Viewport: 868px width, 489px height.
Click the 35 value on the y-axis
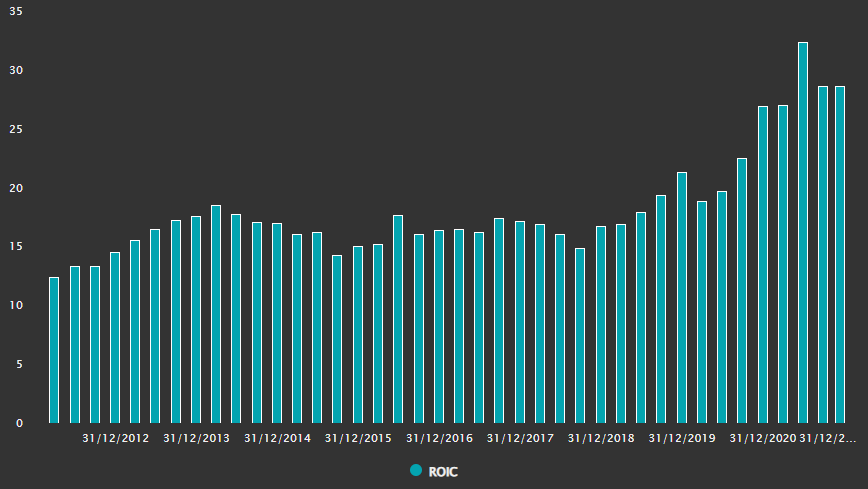pyautogui.click(x=16, y=11)
